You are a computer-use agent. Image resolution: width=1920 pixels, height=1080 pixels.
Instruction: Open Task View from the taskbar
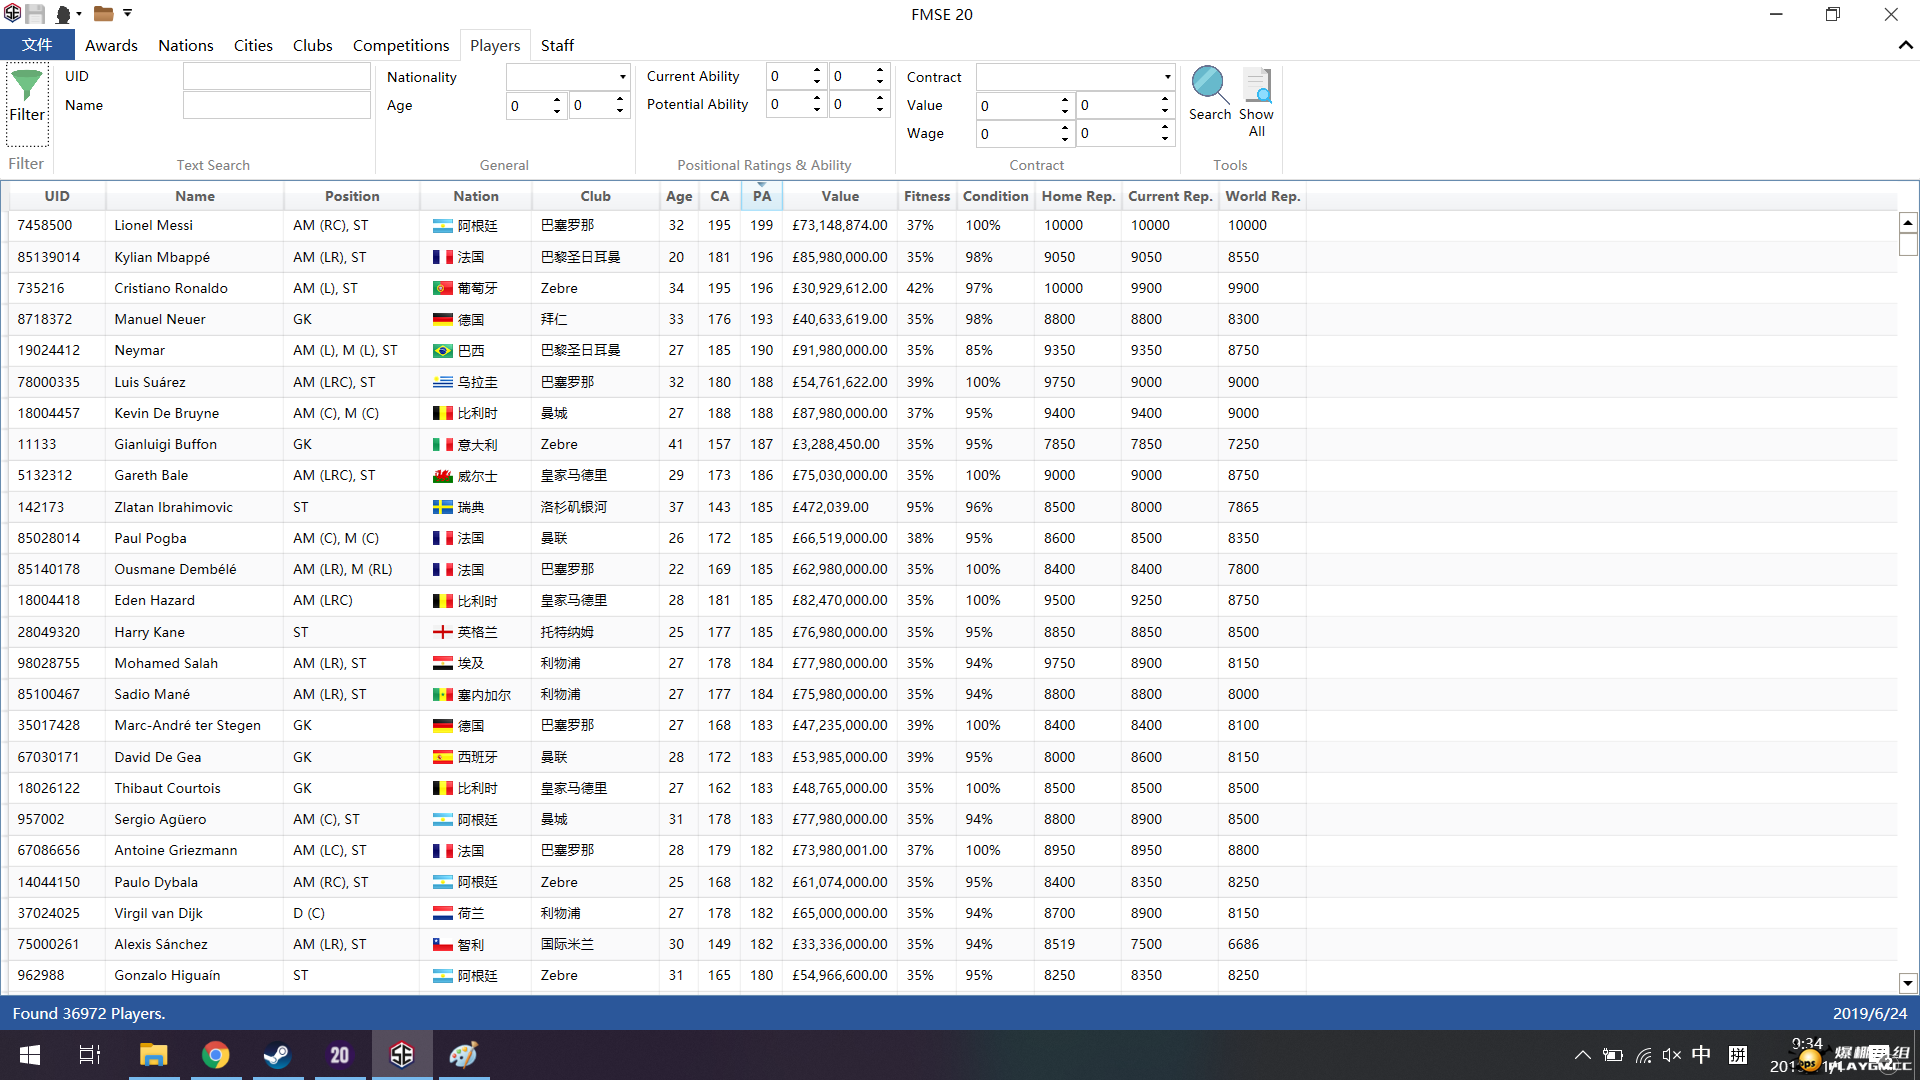(x=90, y=1055)
